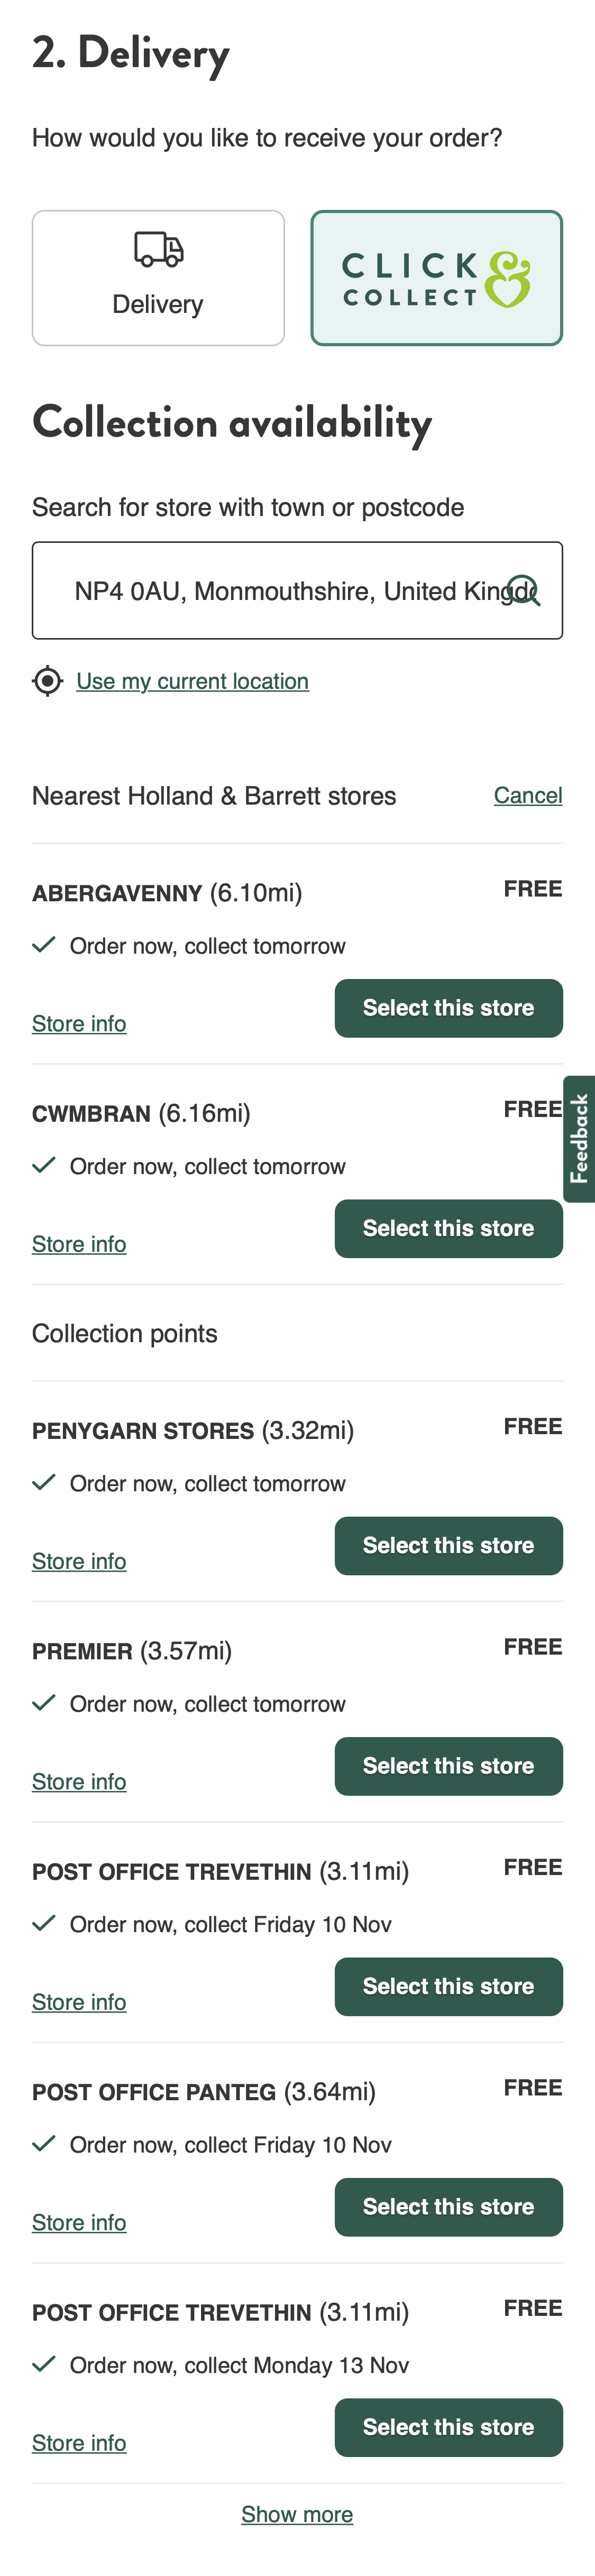
Task: Click the checkmark beside Cwmbran availability
Action: (x=43, y=1165)
